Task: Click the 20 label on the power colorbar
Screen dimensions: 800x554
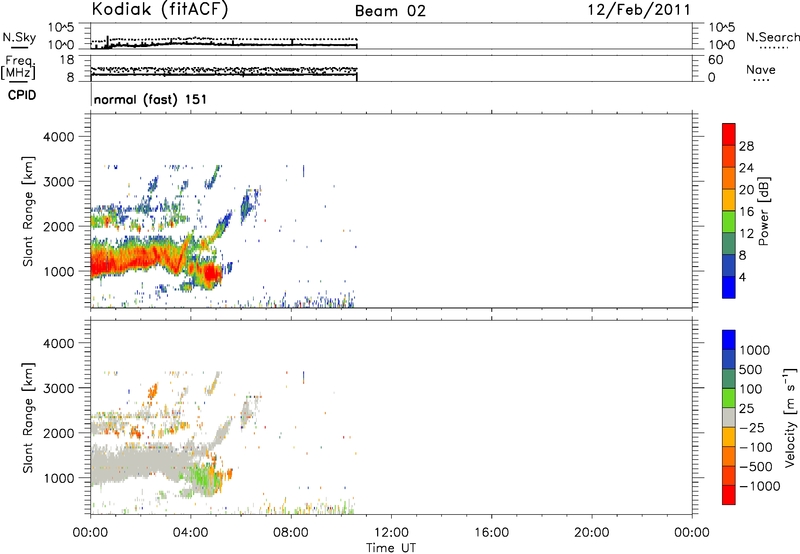Action: (746, 190)
